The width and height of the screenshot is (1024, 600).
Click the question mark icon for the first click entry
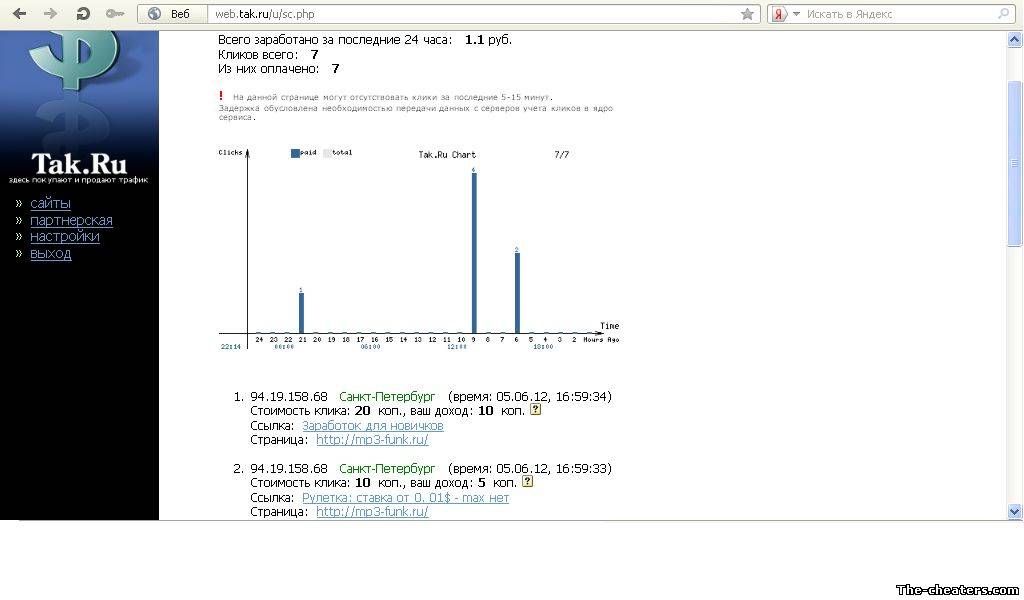pyautogui.click(x=535, y=410)
